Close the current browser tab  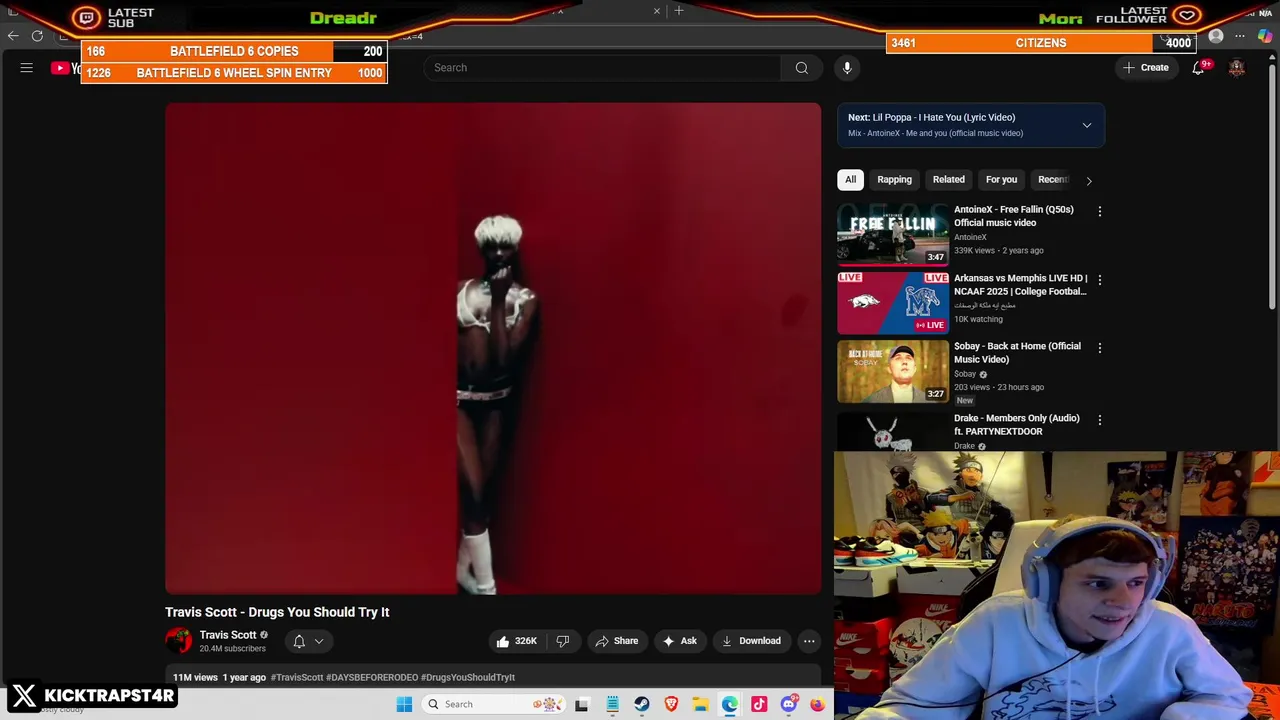click(657, 11)
